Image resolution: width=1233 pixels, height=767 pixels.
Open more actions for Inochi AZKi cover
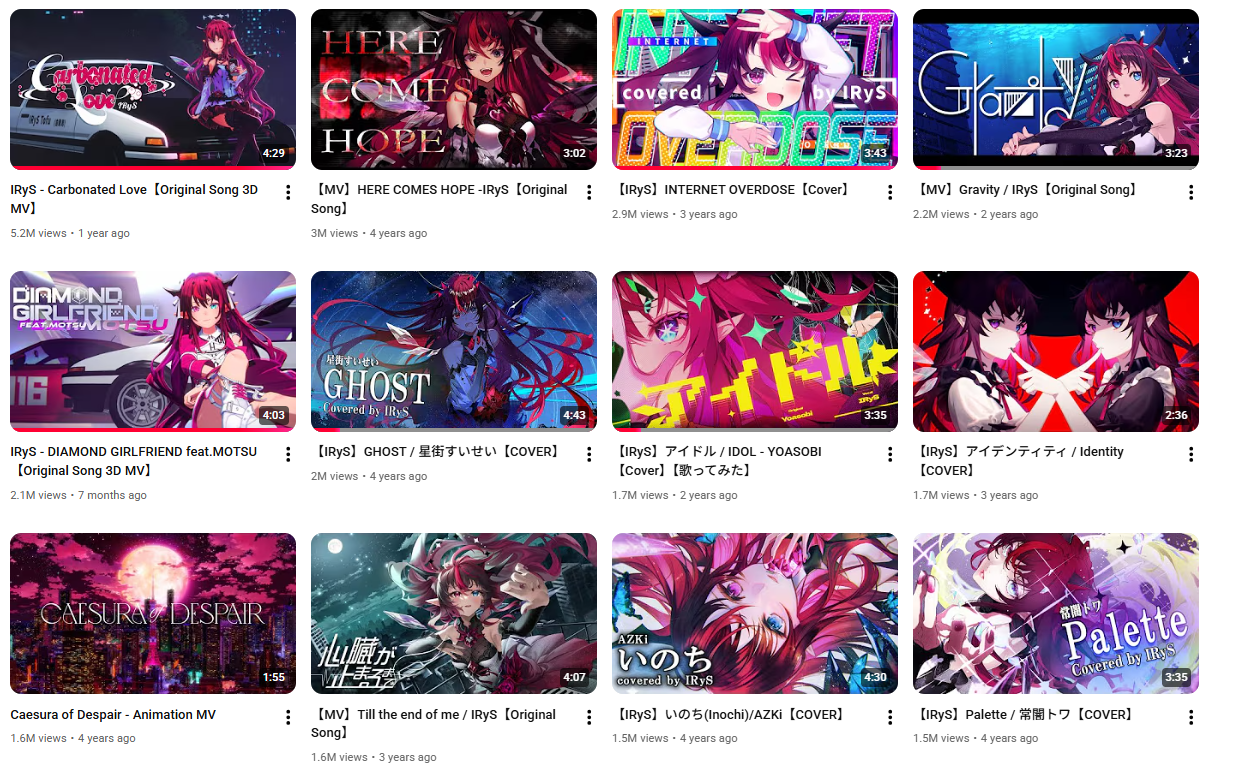coord(890,717)
